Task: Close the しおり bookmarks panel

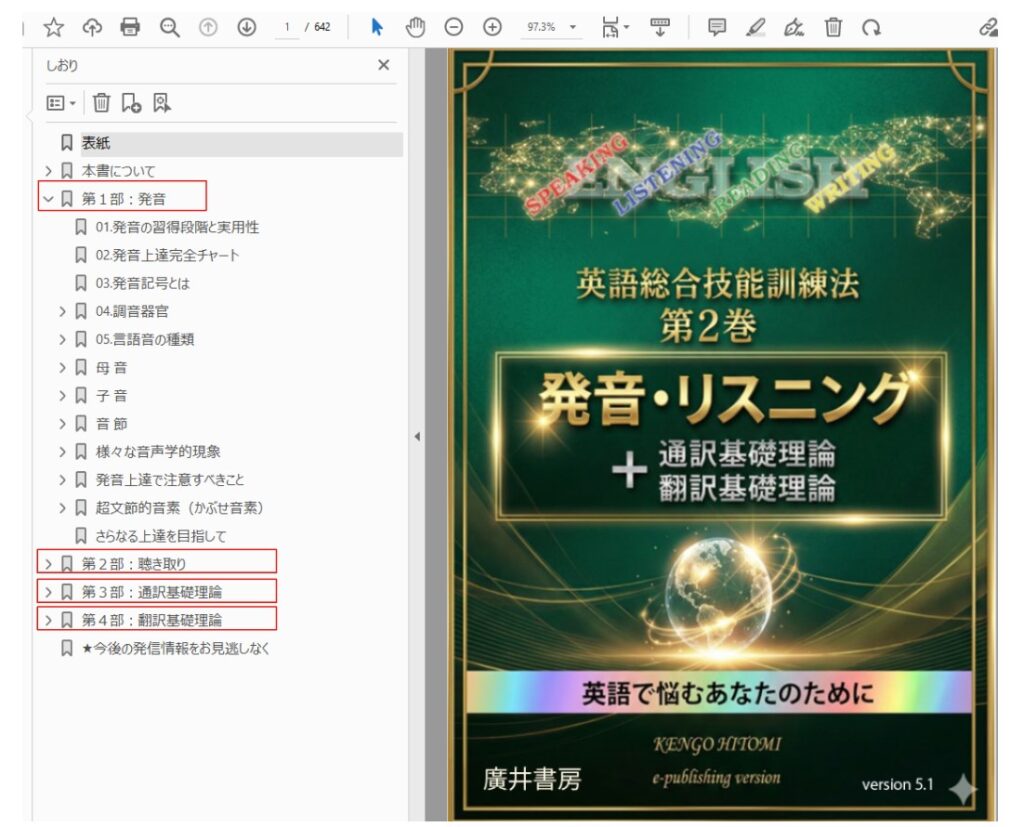Action: (x=383, y=65)
